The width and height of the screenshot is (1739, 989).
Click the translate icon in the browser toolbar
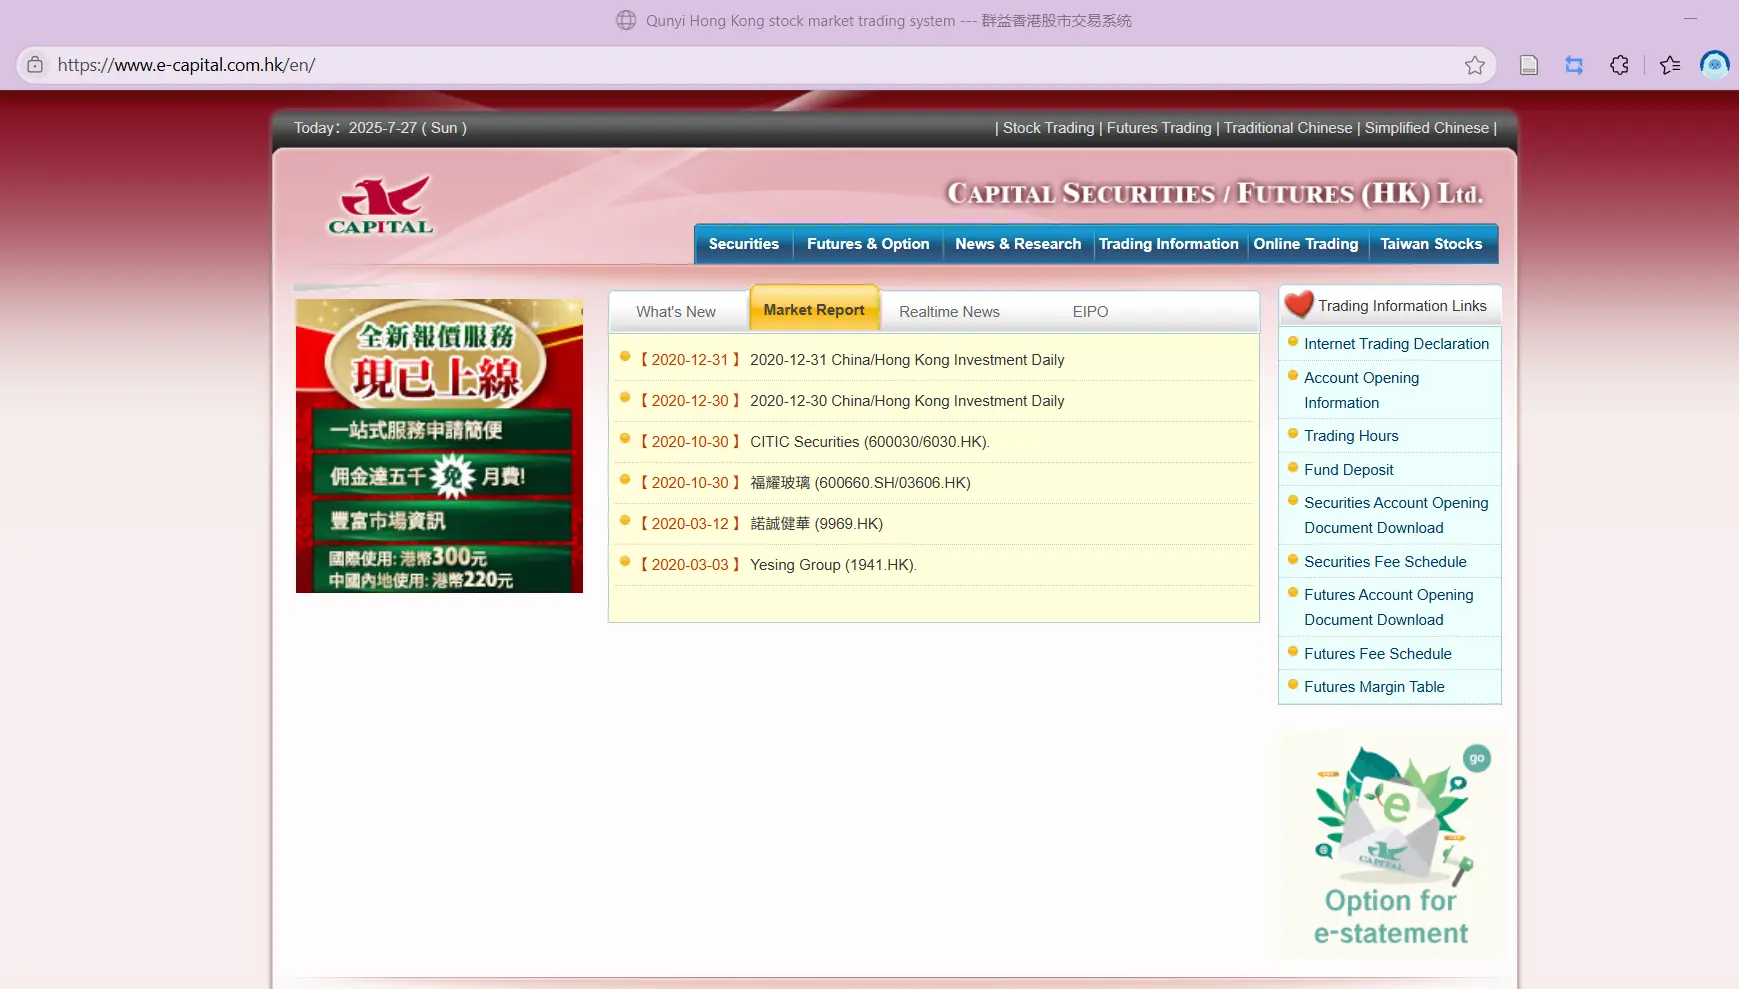1574,65
